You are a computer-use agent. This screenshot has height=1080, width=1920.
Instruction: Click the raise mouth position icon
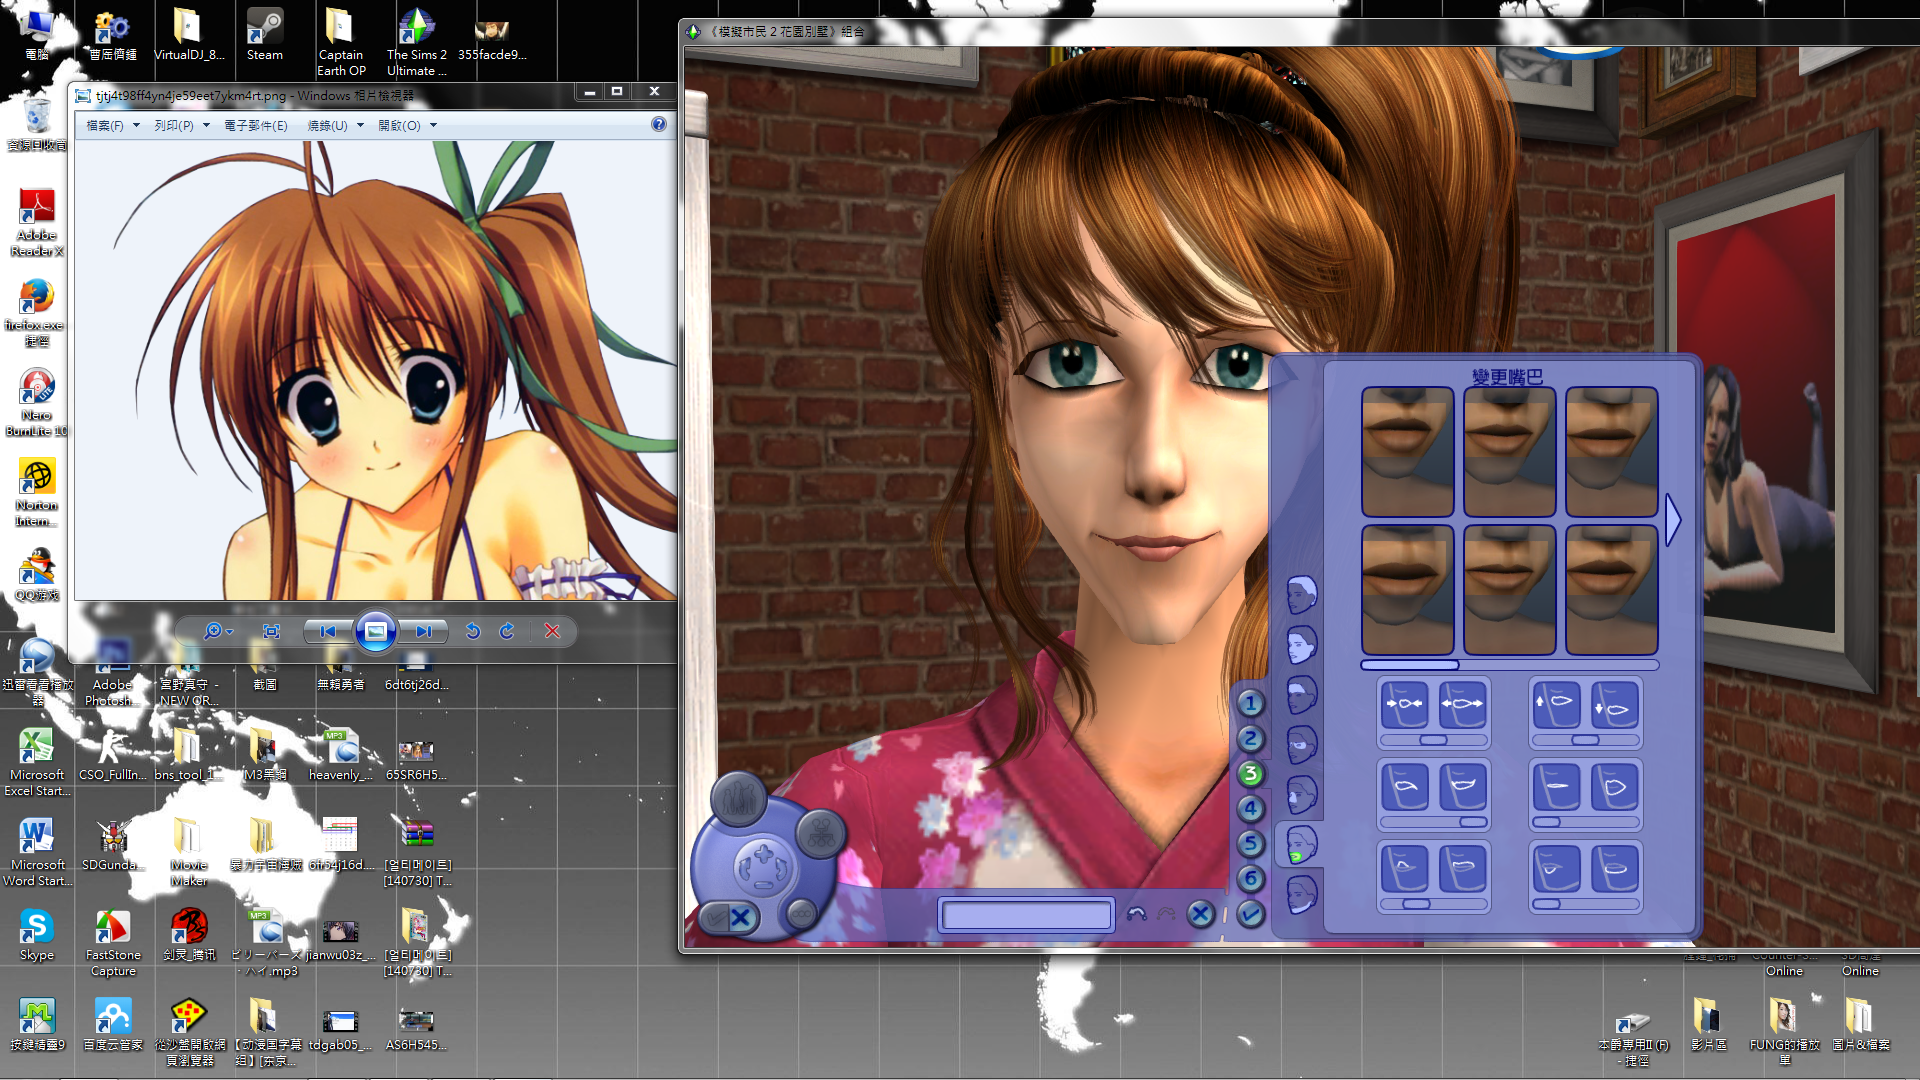[1556, 705]
